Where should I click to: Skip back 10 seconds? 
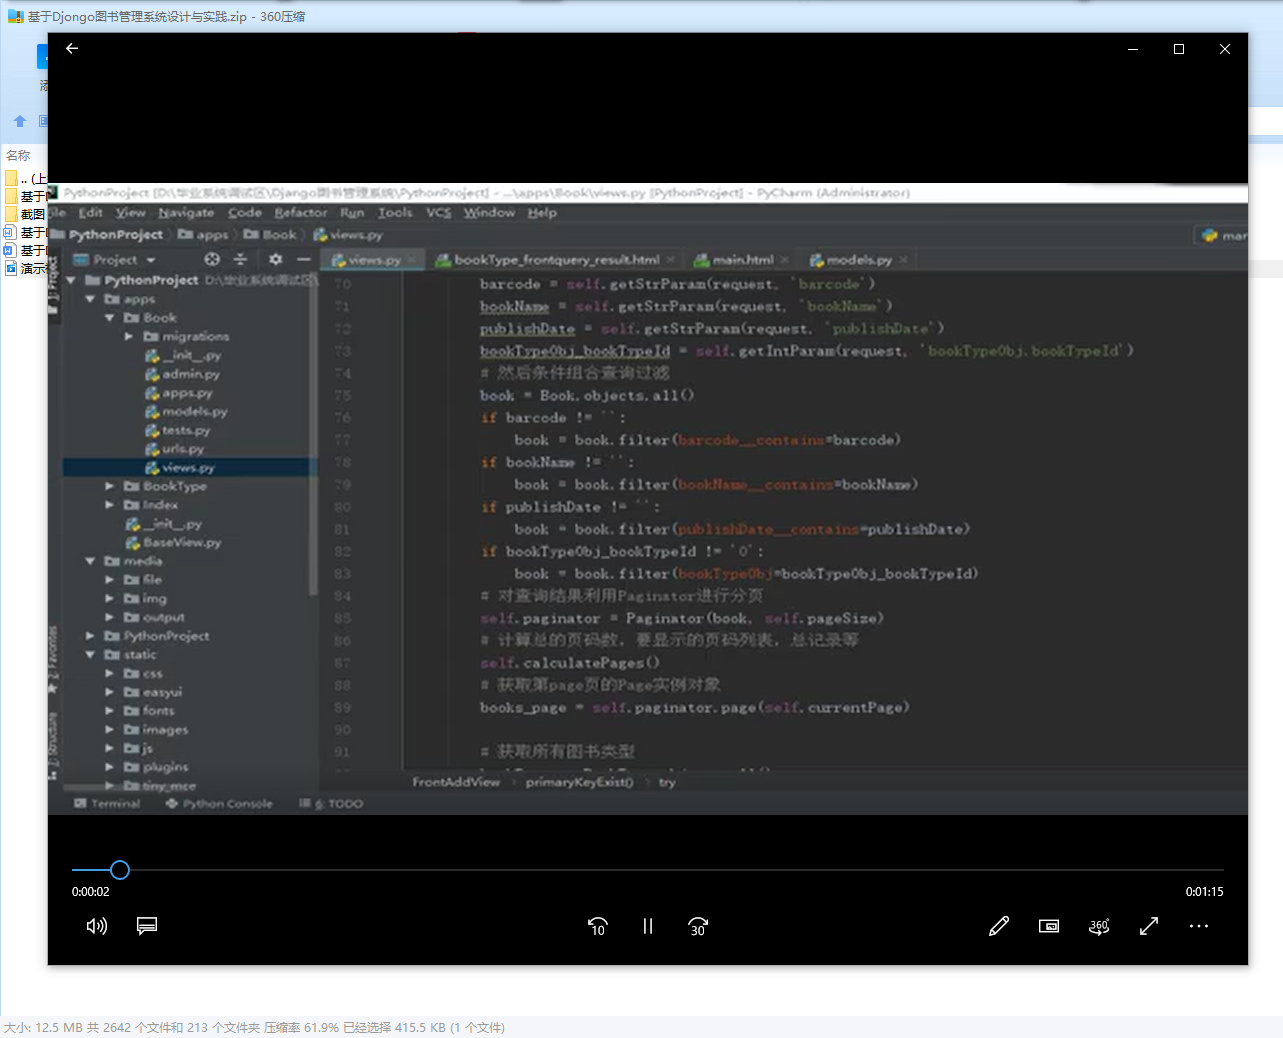coord(598,926)
